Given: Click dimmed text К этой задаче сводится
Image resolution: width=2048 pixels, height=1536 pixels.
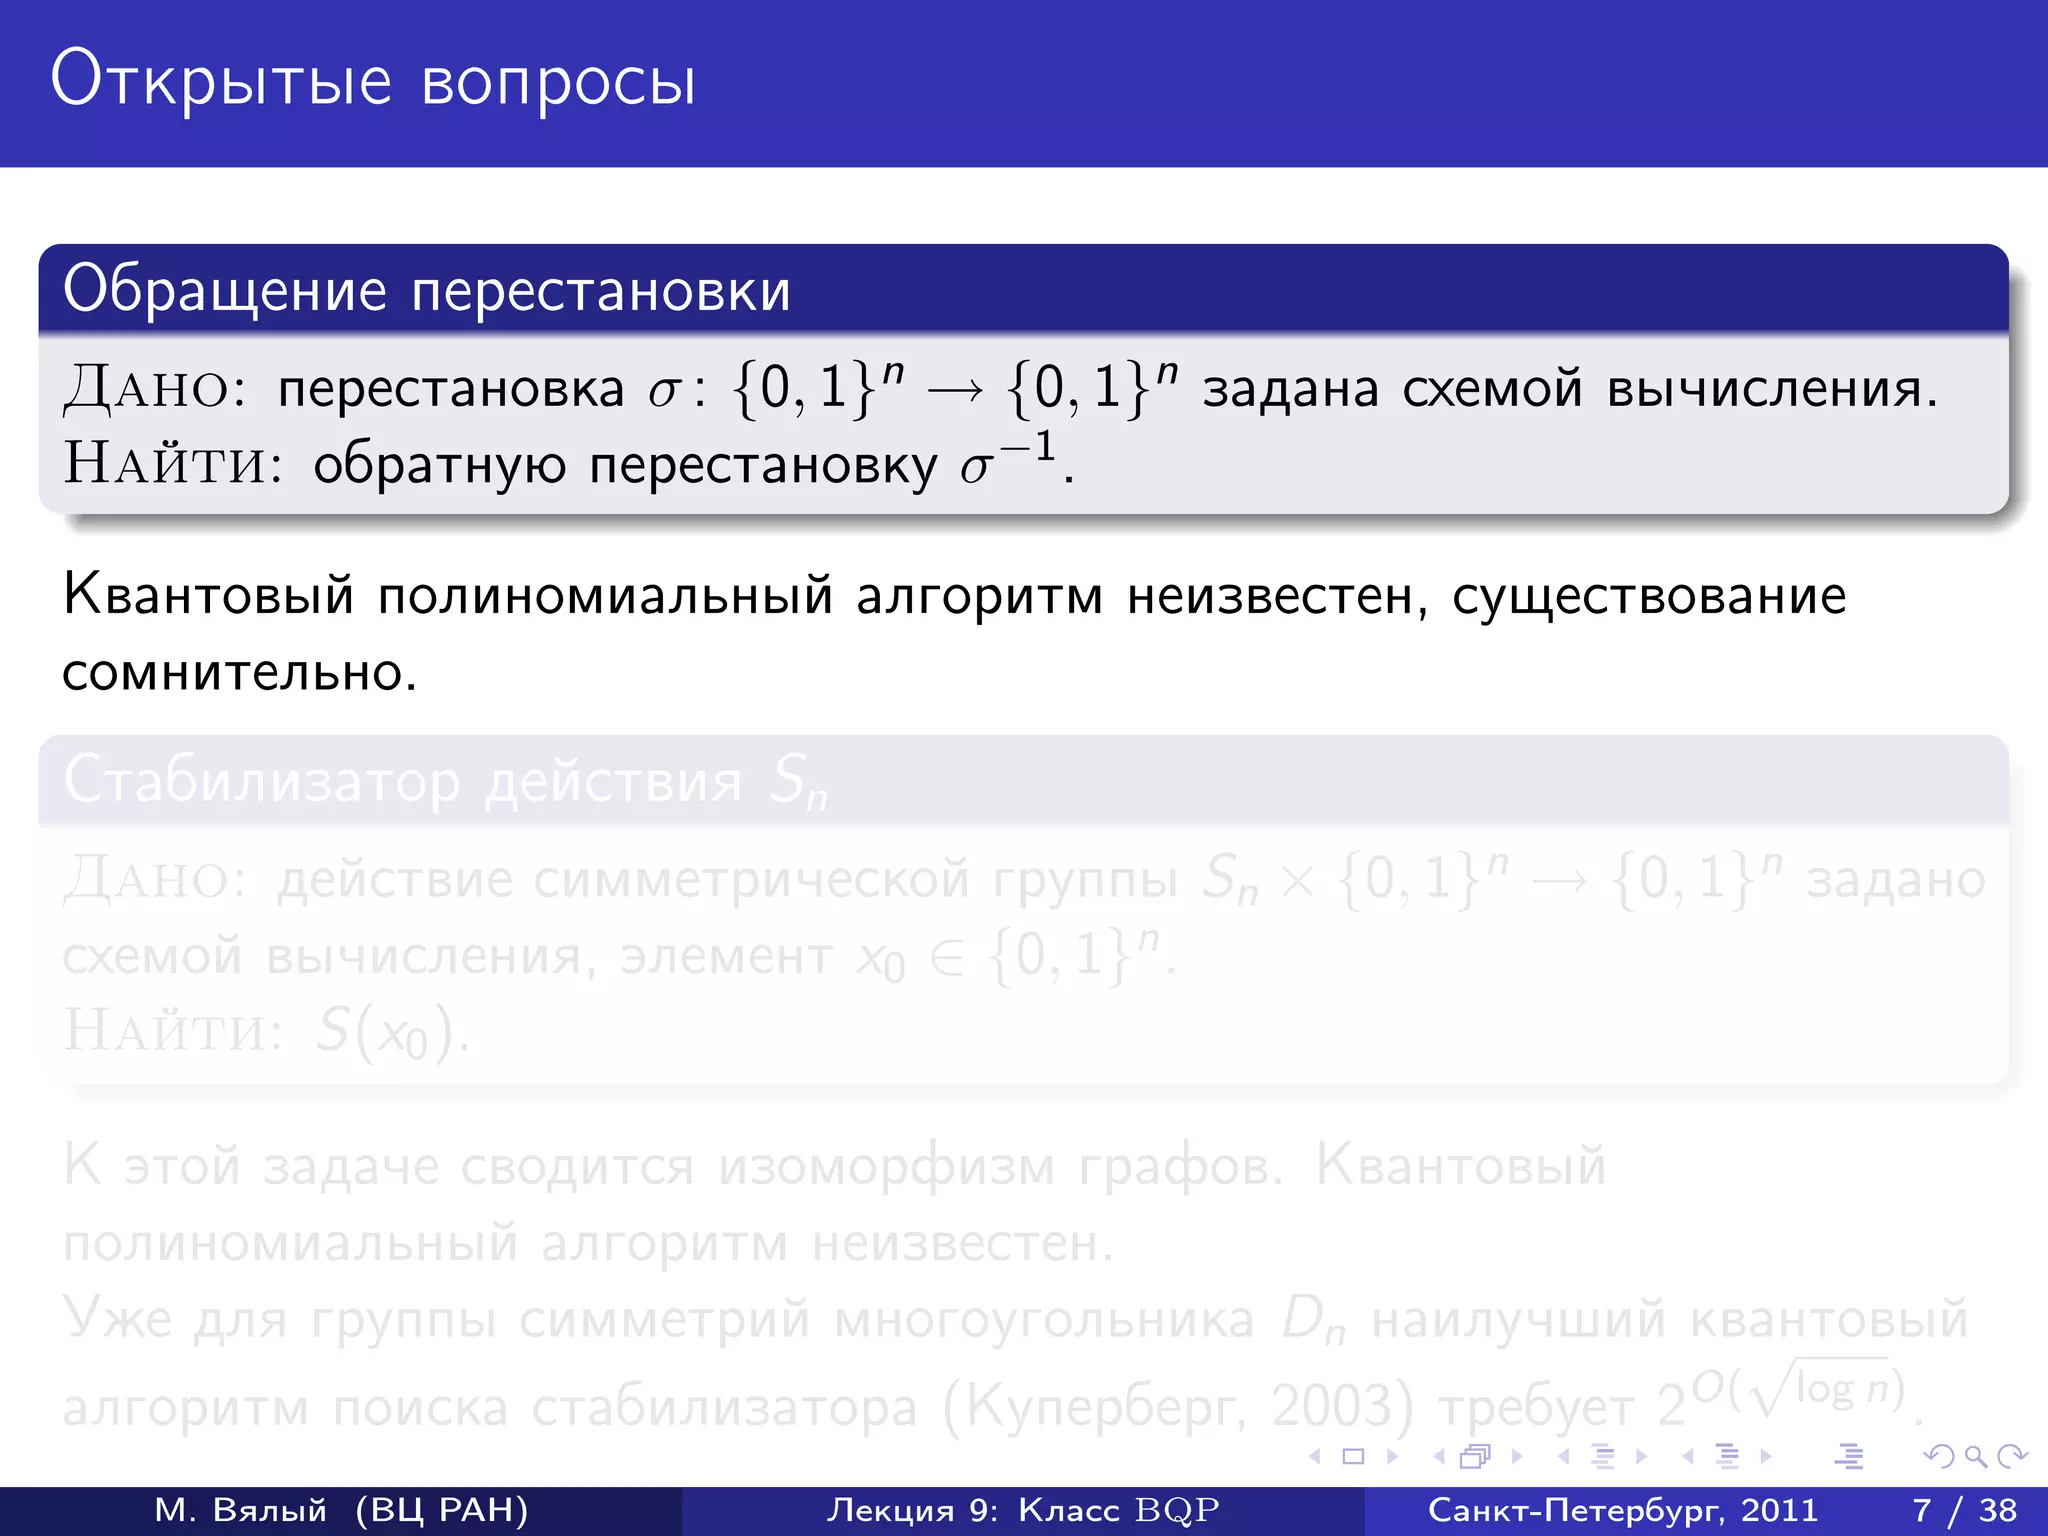Looking at the screenshot, I should click(378, 1166).
